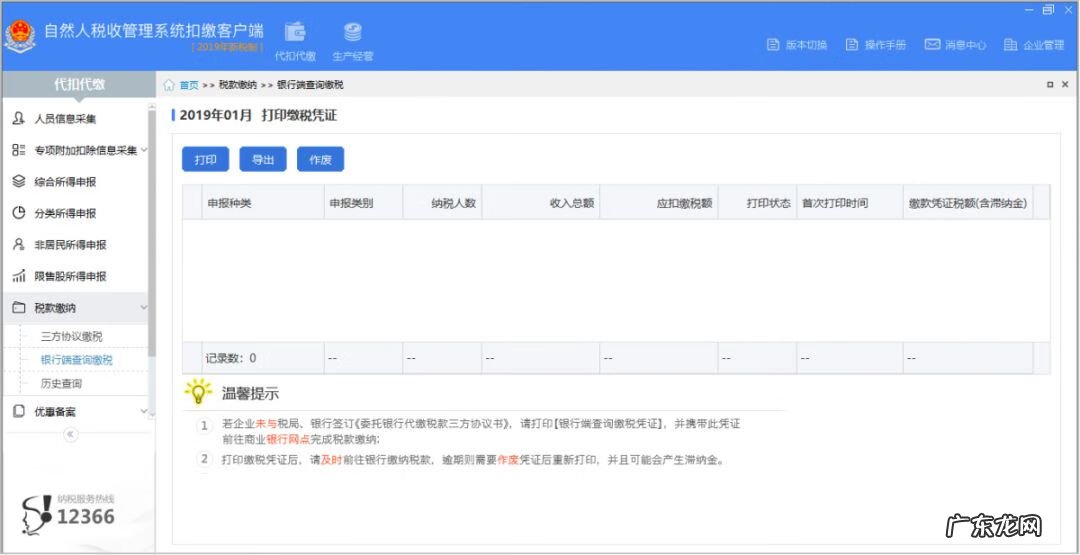Click the 记录数：0 footer cell

[263, 358]
